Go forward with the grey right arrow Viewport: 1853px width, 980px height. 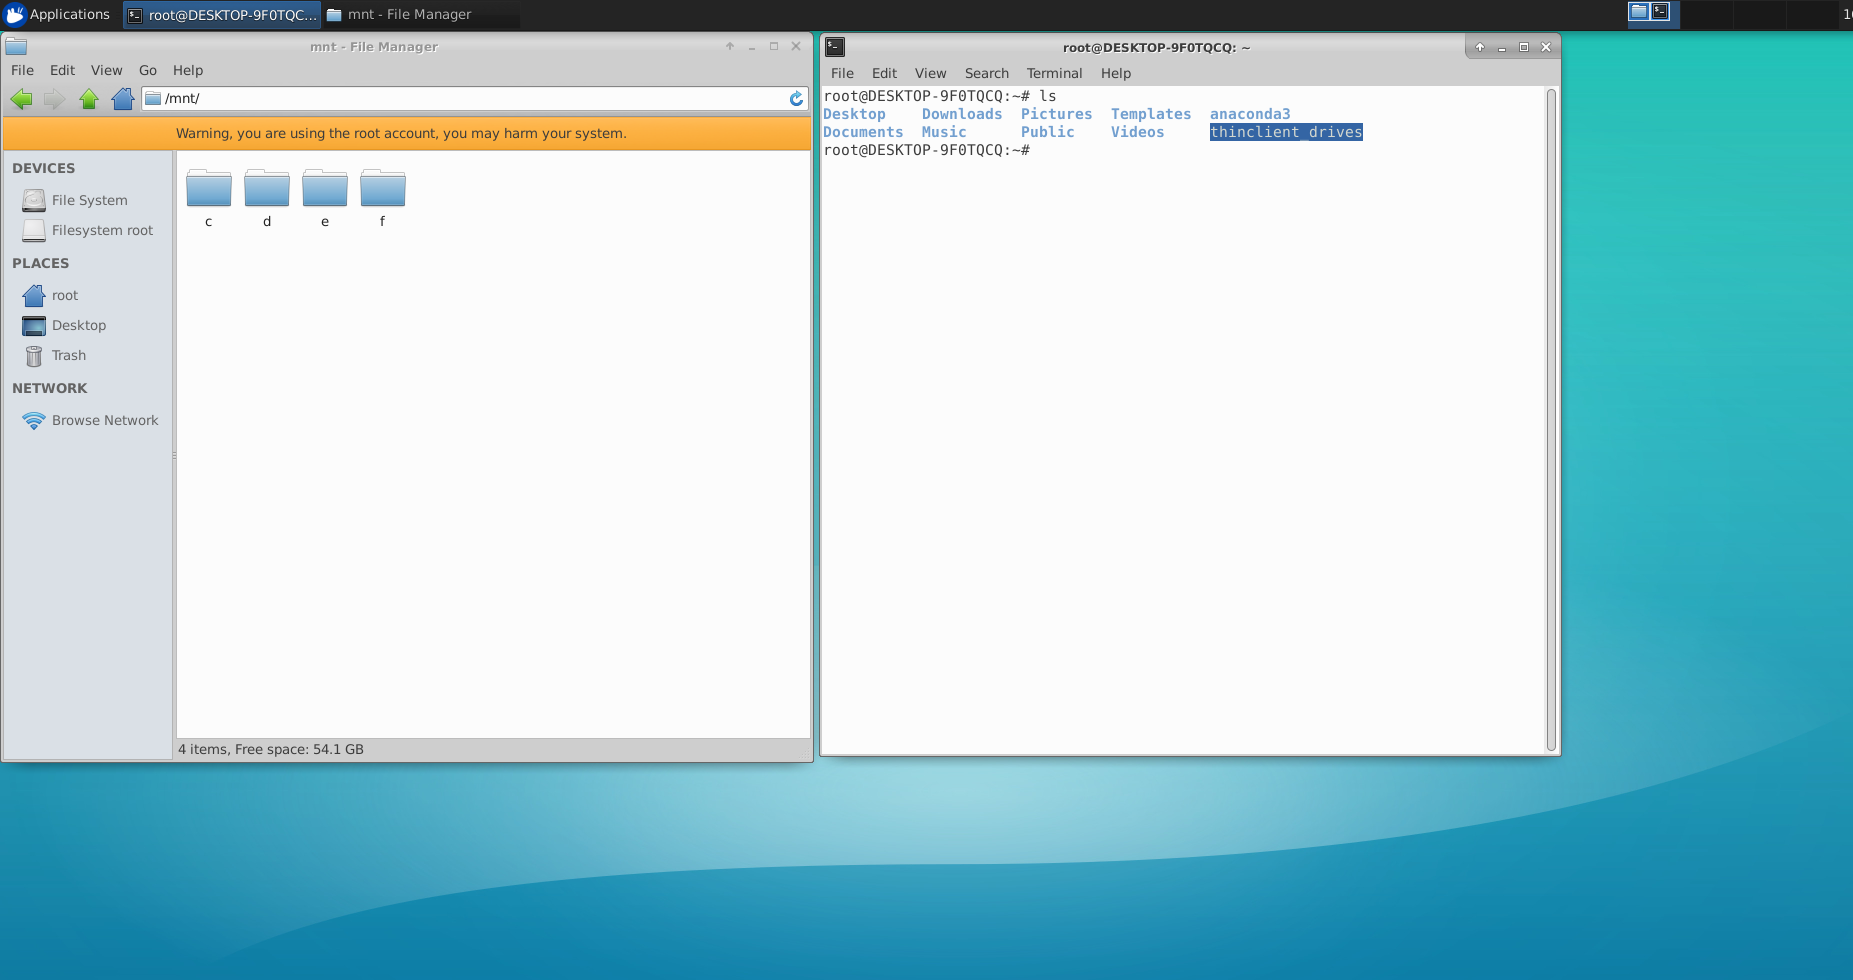54,98
